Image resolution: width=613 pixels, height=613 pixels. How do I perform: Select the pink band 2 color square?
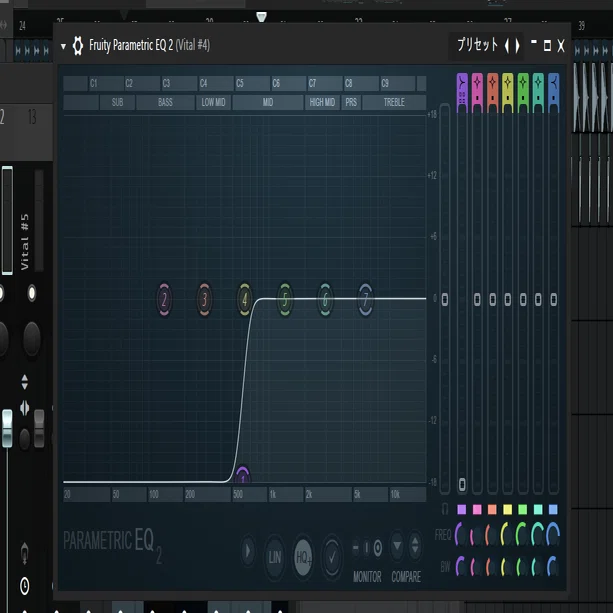click(x=477, y=509)
